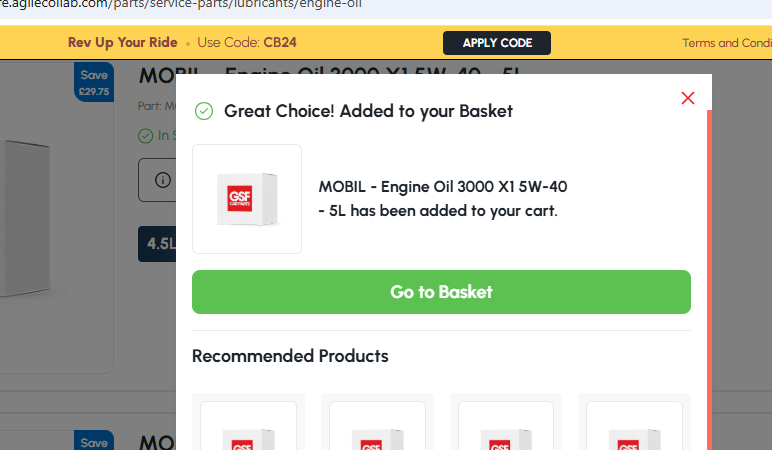Click the In Stock check icon
The height and width of the screenshot is (450, 772).
(x=145, y=136)
